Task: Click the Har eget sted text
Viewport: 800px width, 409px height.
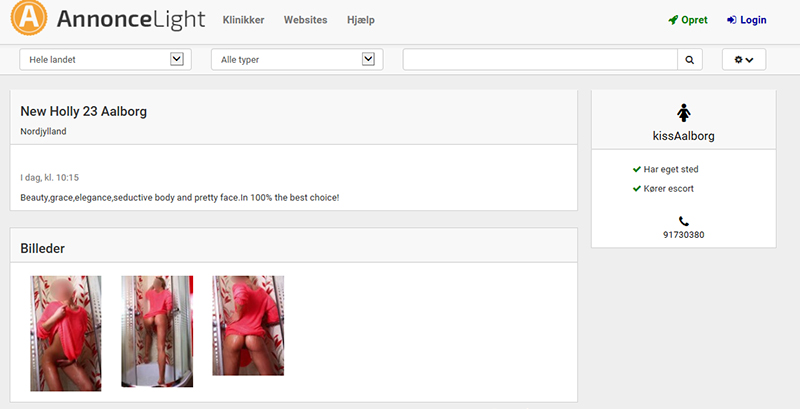Action: [x=671, y=169]
